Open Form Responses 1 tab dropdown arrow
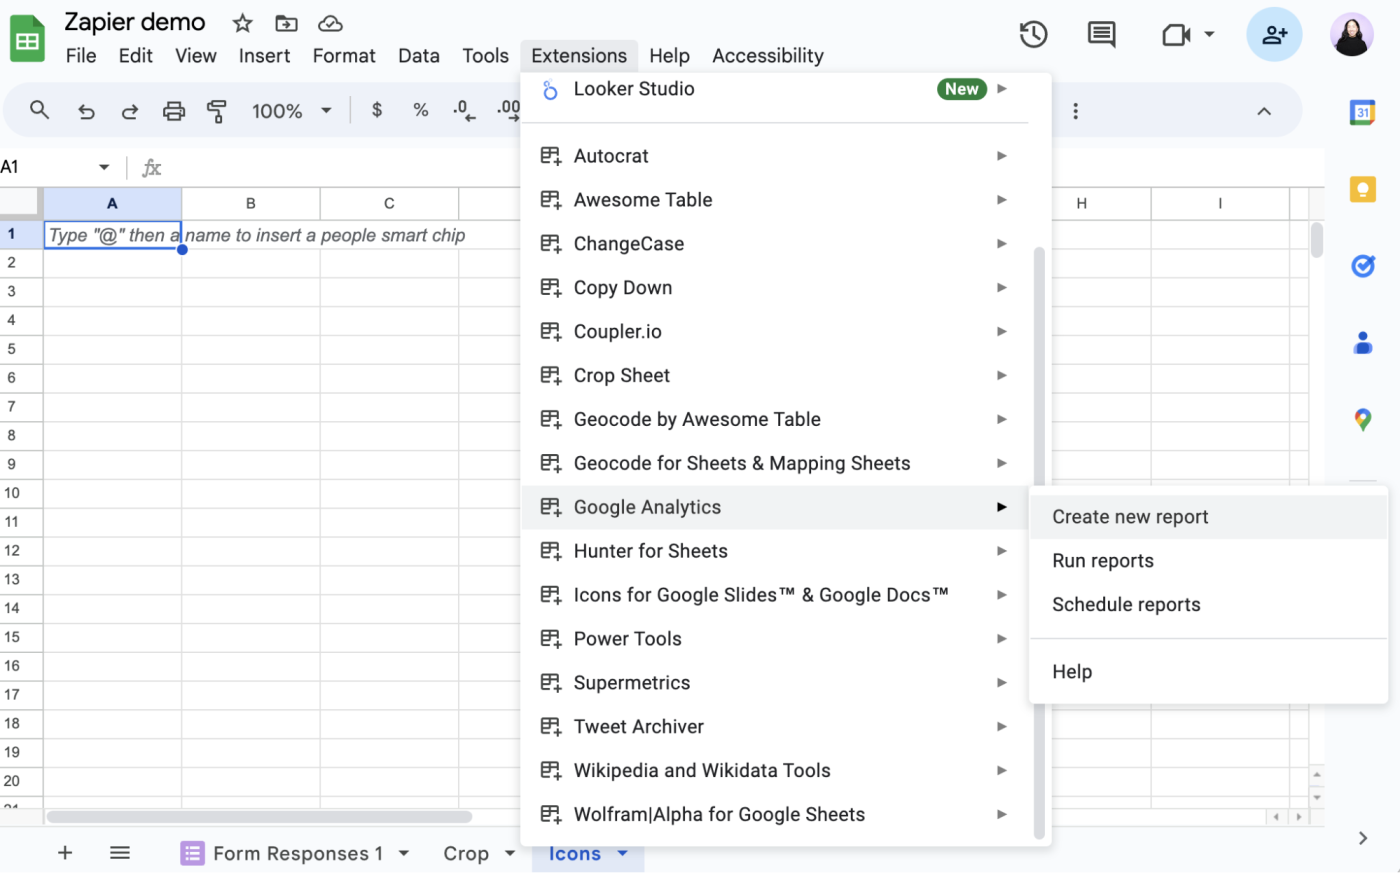 404,853
